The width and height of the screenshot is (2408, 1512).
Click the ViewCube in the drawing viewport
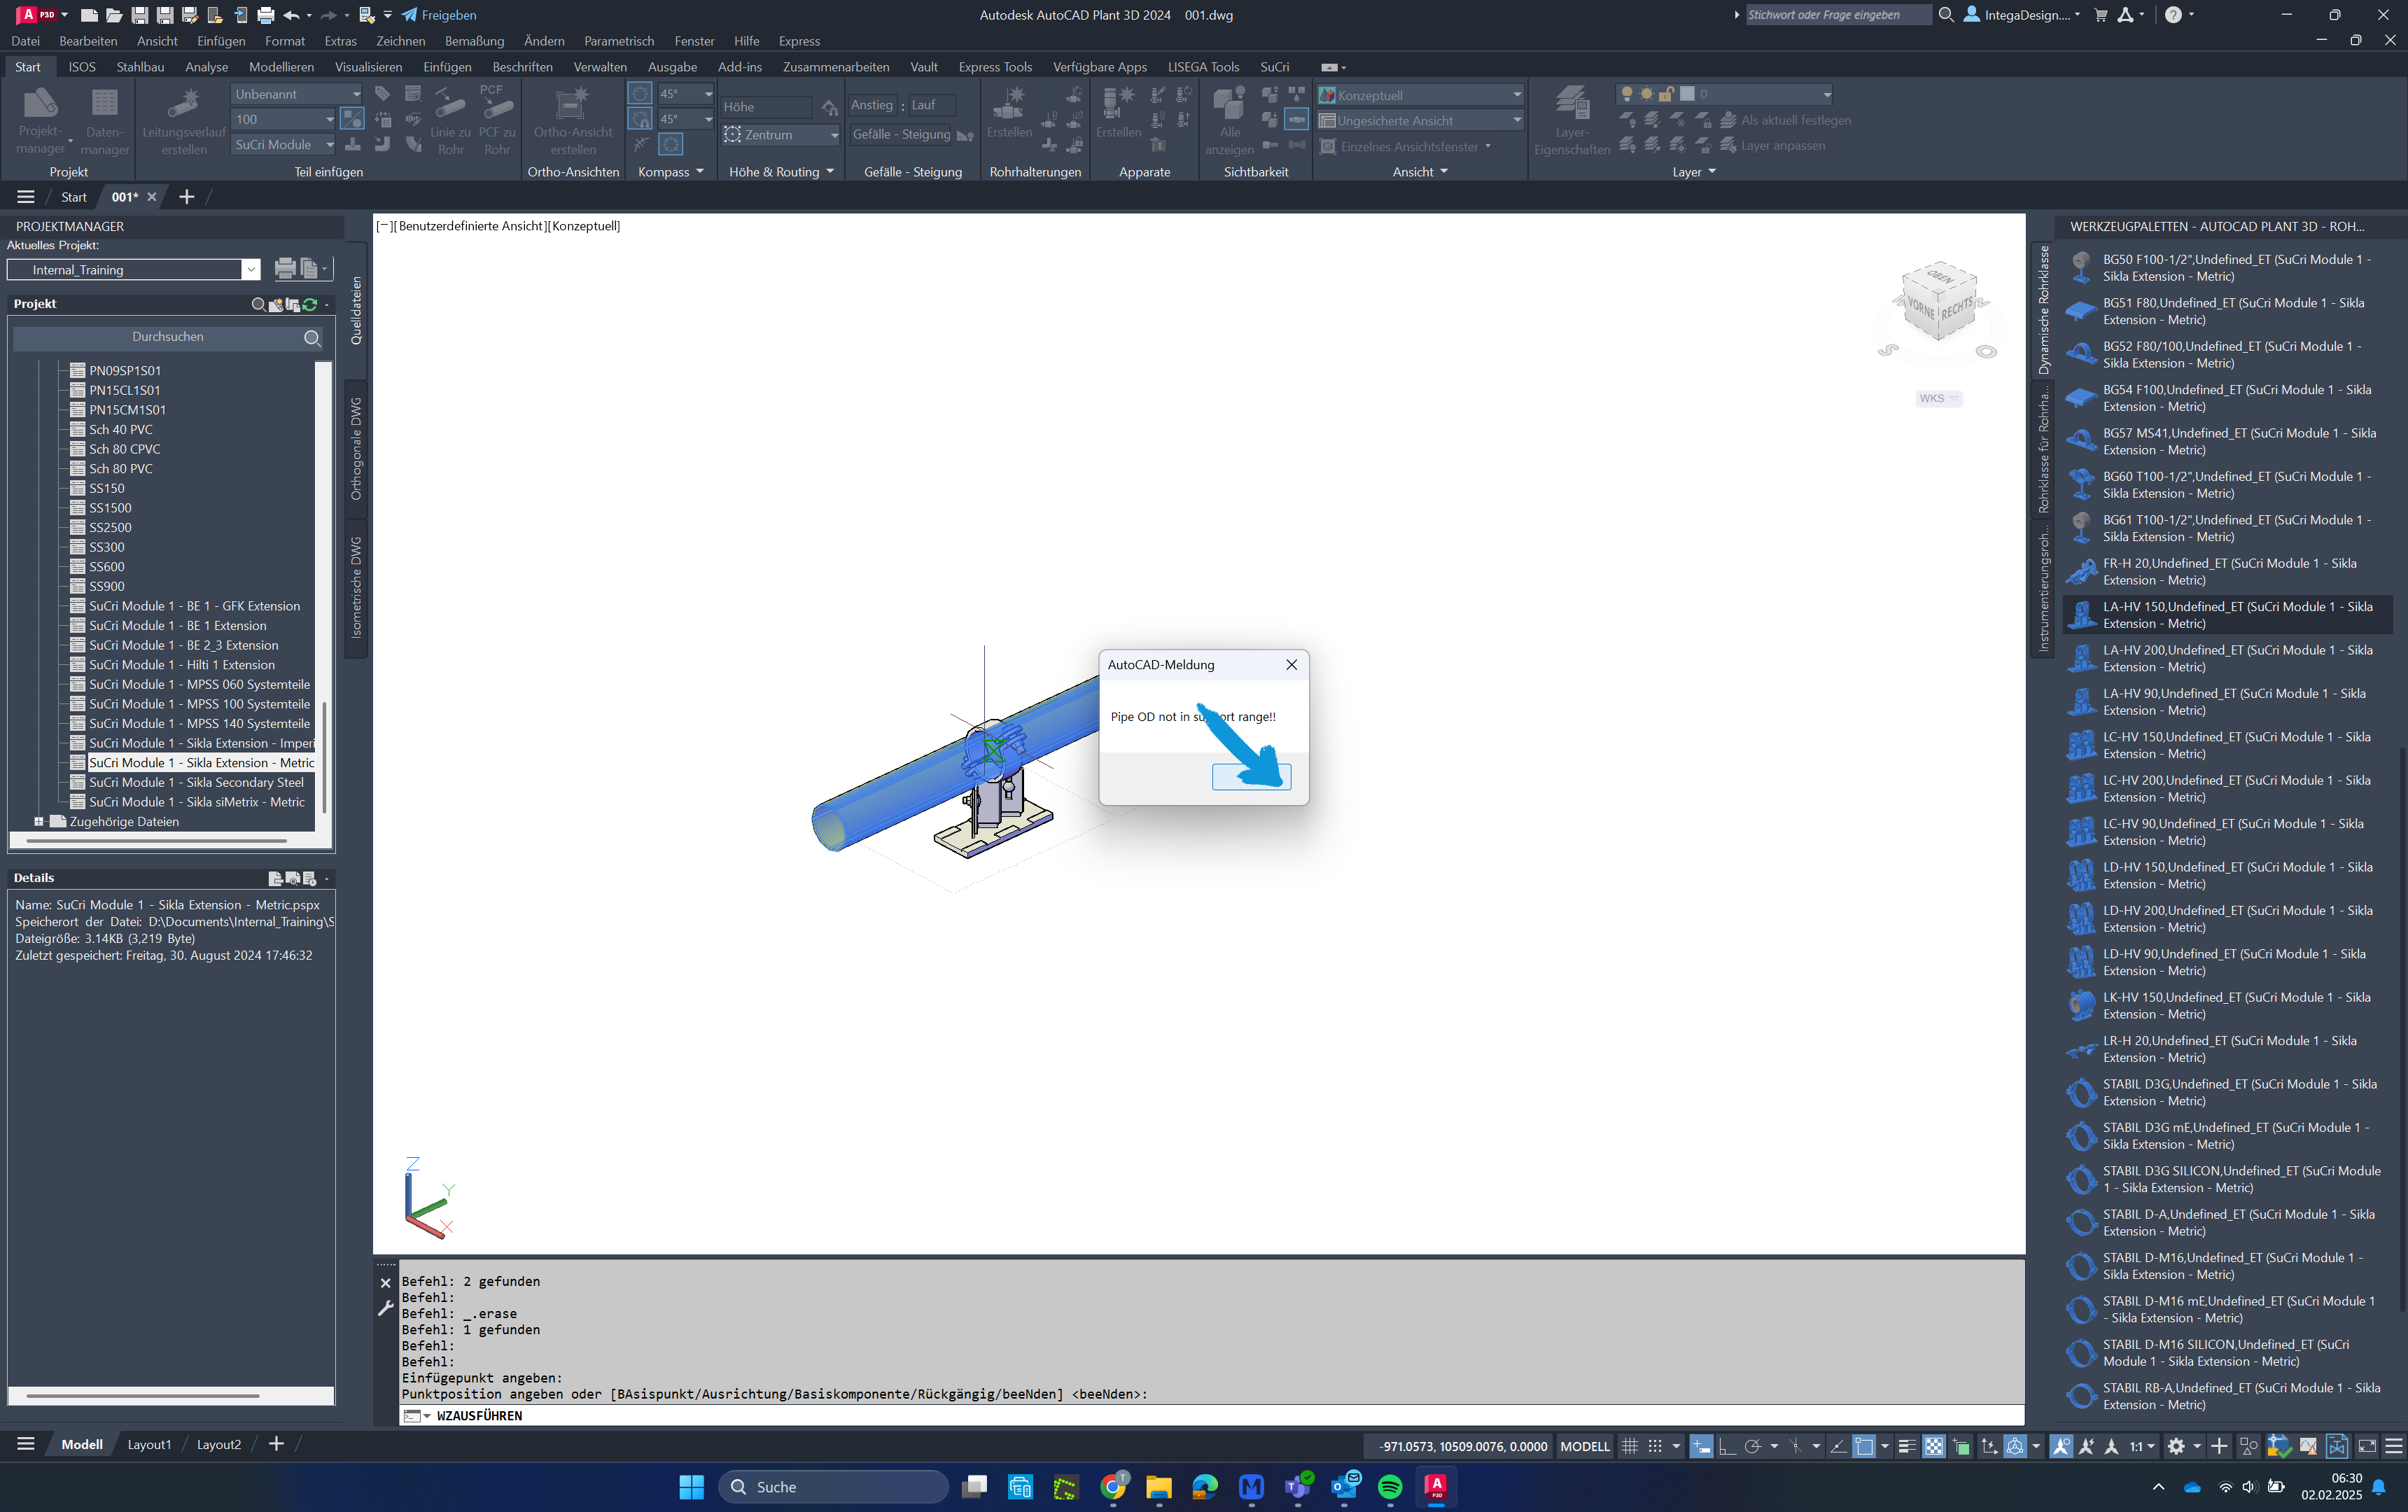coord(1938,302)
